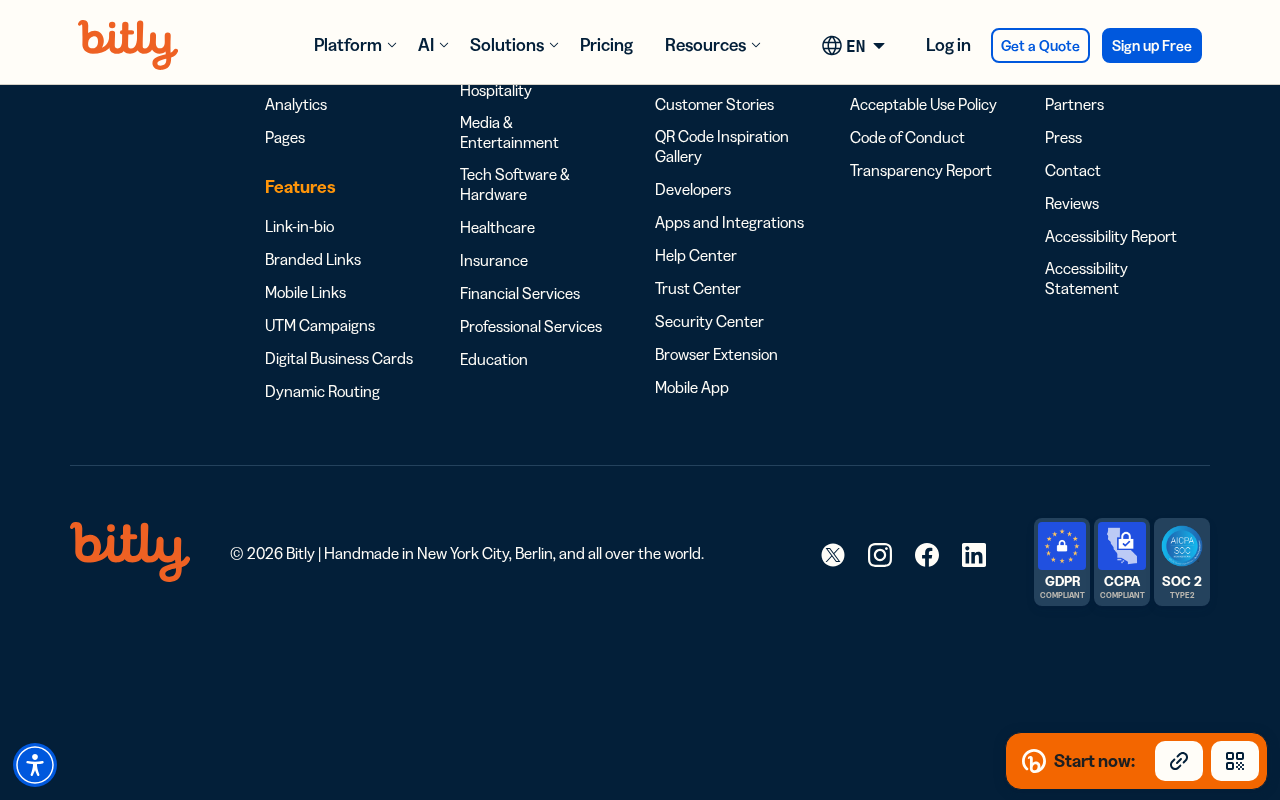Expand the Resources menu in header
Screen dimensions: 1280x800
(x=713, y=45)
